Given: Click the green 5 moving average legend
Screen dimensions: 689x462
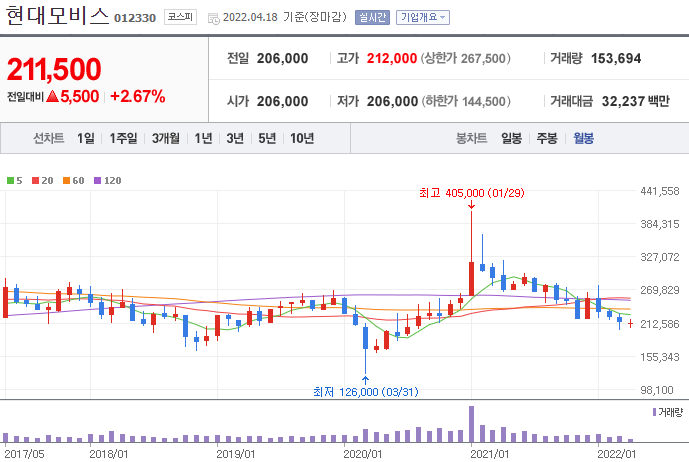Looking at the screenshot, I should coord(15,181).
